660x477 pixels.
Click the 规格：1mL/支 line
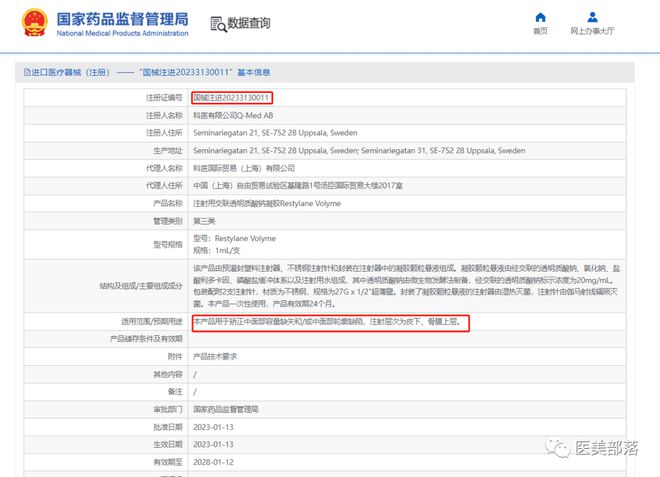(x=216, y=250)
